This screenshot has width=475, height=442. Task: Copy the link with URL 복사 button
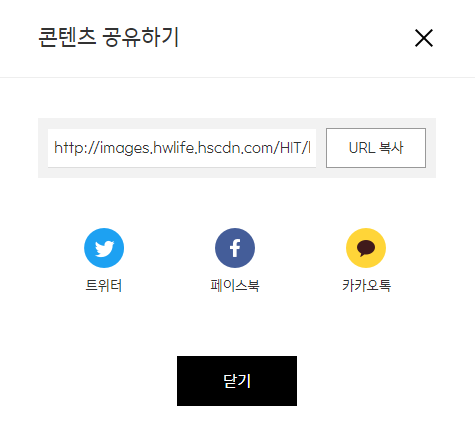[376, 148]
